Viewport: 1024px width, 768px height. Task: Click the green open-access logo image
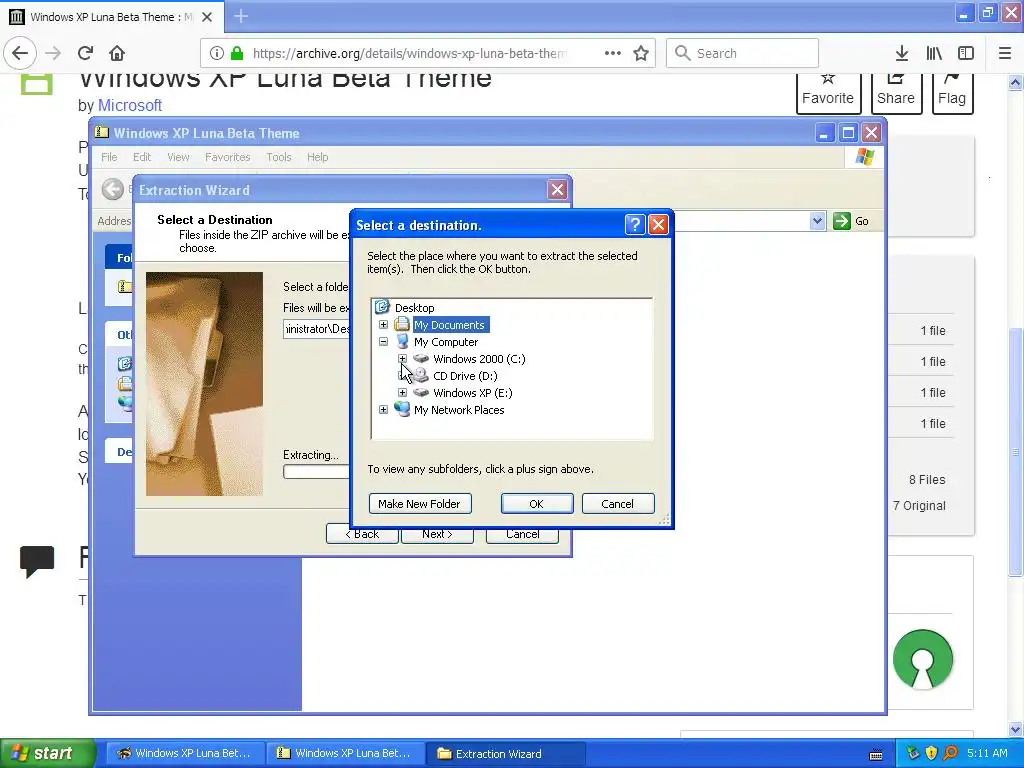tap(923, 659)
